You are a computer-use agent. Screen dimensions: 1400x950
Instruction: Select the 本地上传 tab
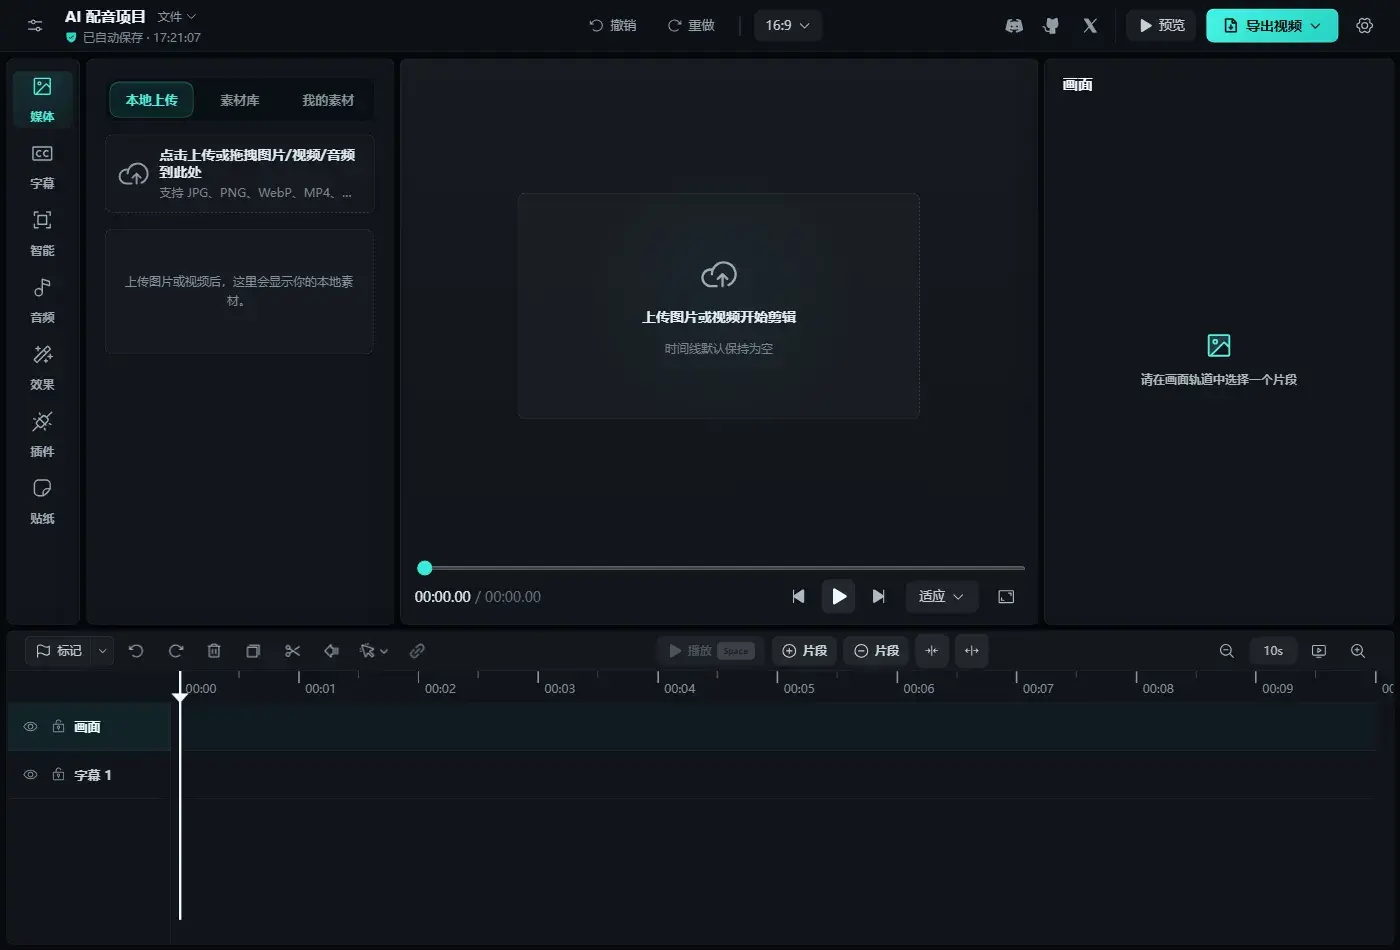[151, 100]
